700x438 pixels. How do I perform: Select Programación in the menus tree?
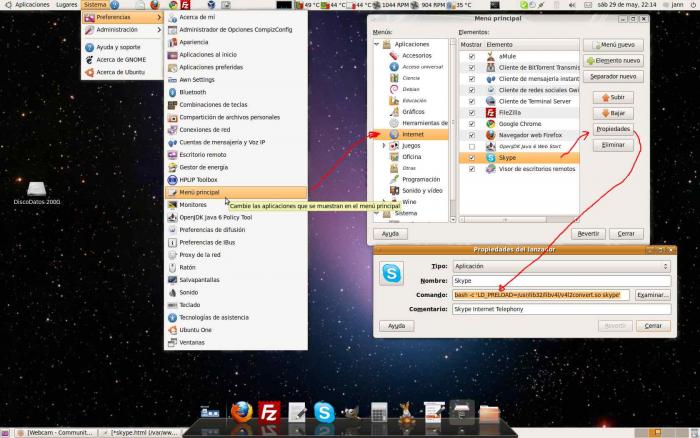pos(421,179)
